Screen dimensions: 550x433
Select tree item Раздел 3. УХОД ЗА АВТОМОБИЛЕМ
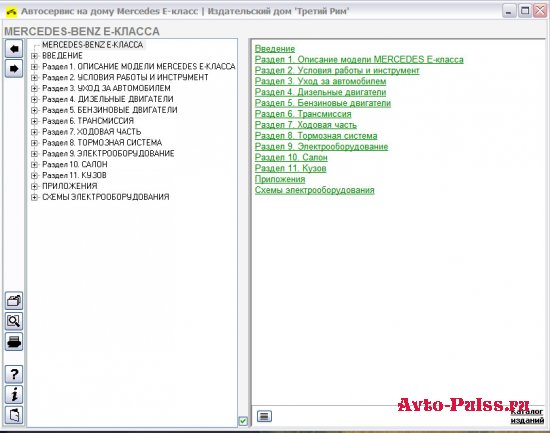pyautogui.click(x=106, y=88)
